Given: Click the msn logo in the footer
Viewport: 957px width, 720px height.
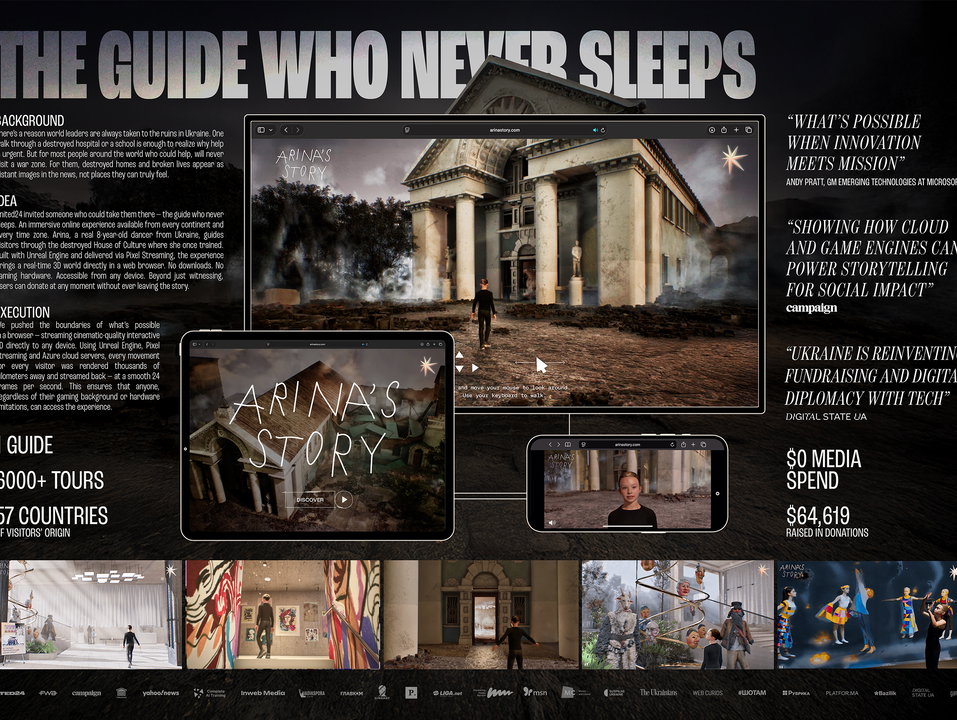Looking at the screenshot, I should coord(535,693).
